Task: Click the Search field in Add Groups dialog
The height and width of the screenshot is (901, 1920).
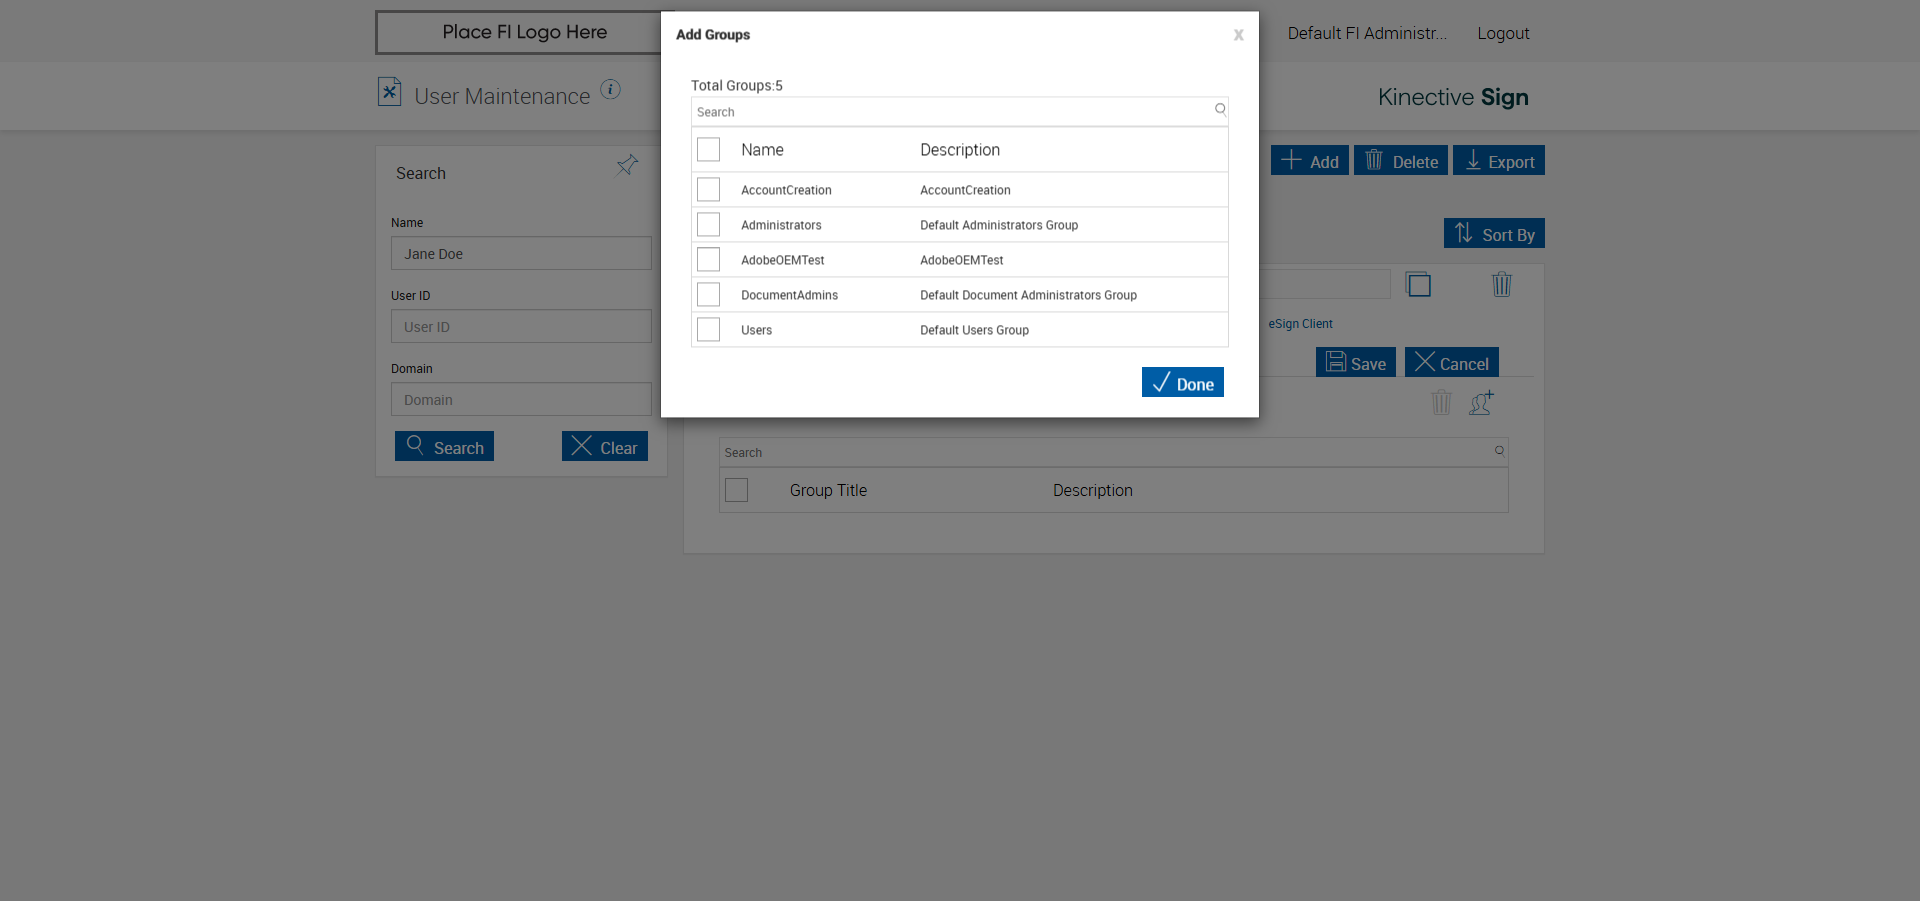Action: tap(950, 112)
